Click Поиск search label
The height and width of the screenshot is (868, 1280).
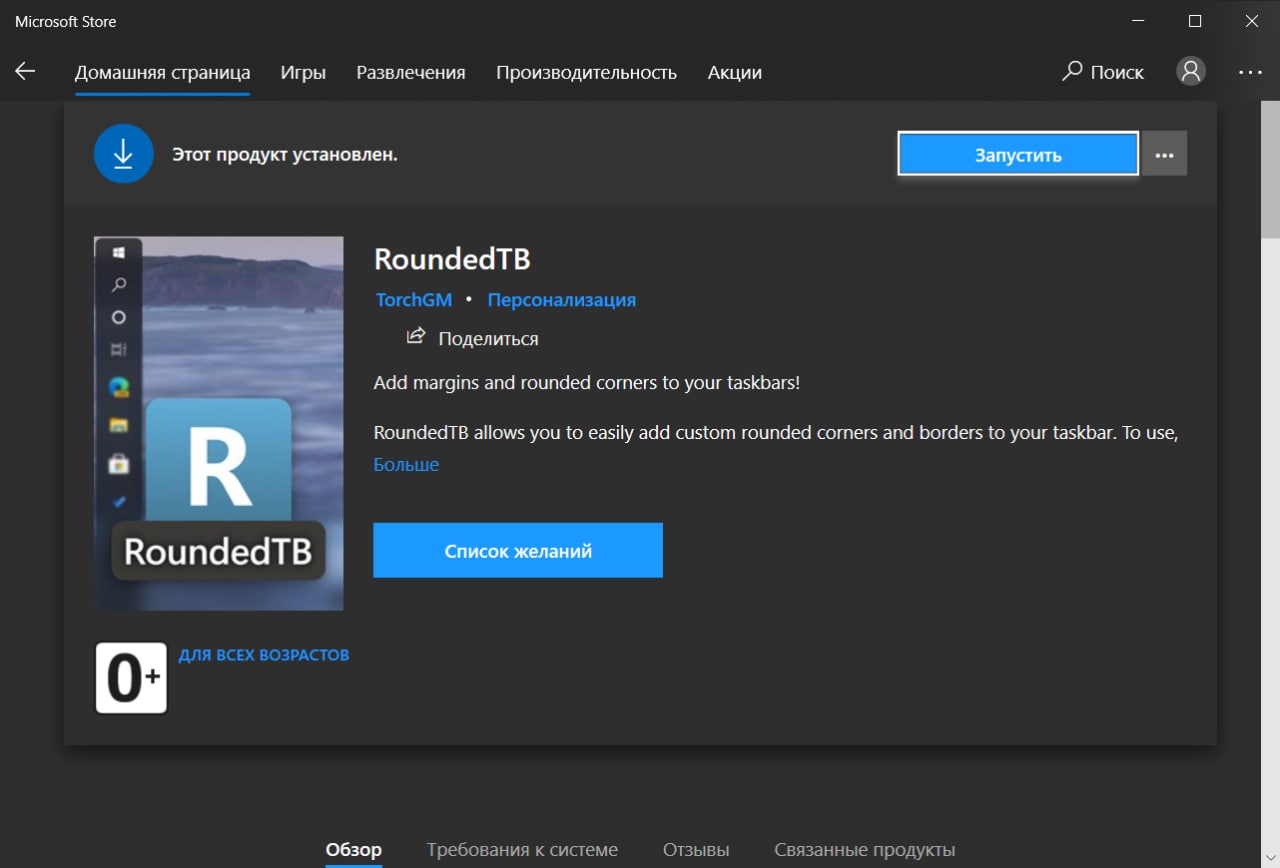[1117, 72]
